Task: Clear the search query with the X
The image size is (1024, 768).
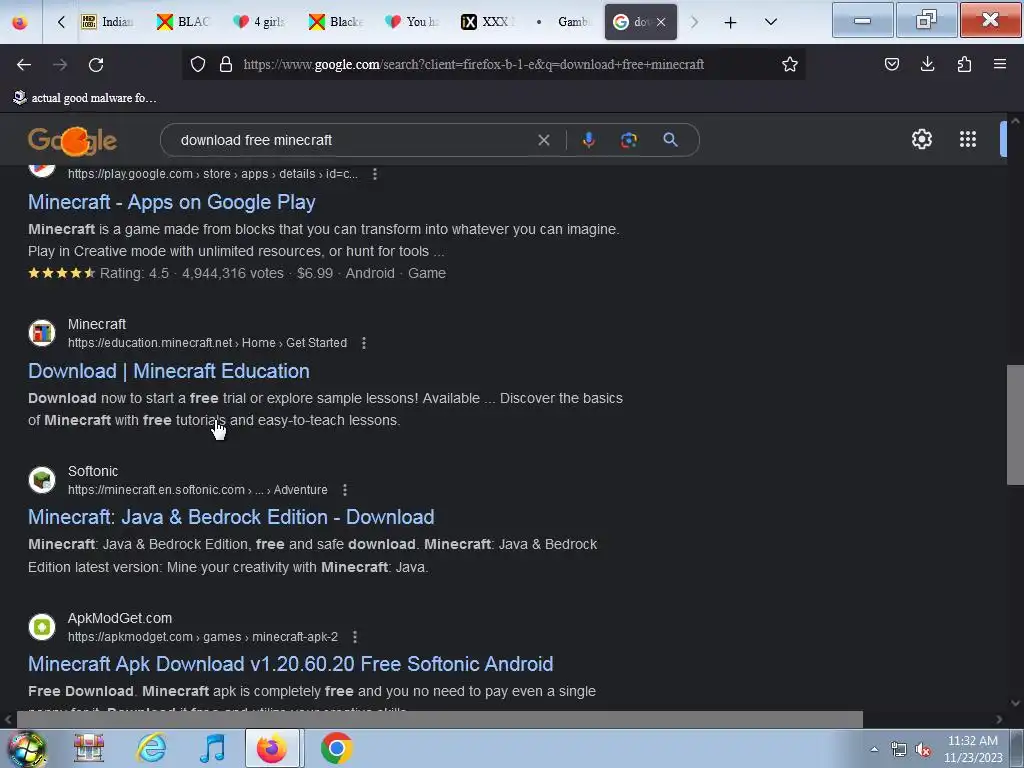Action: click(x=543, y=140)
